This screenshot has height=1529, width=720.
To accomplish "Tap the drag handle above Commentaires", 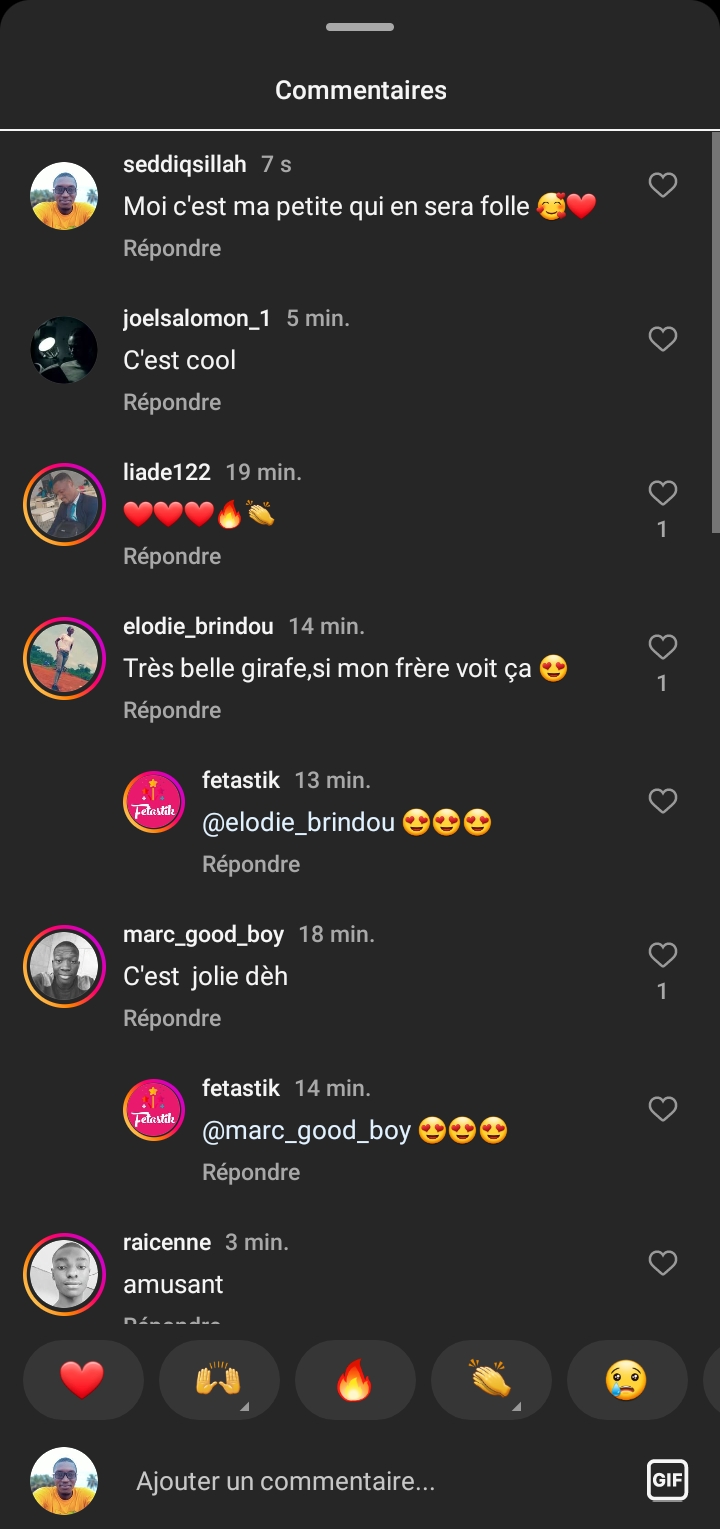I will [x=360, y=27].
